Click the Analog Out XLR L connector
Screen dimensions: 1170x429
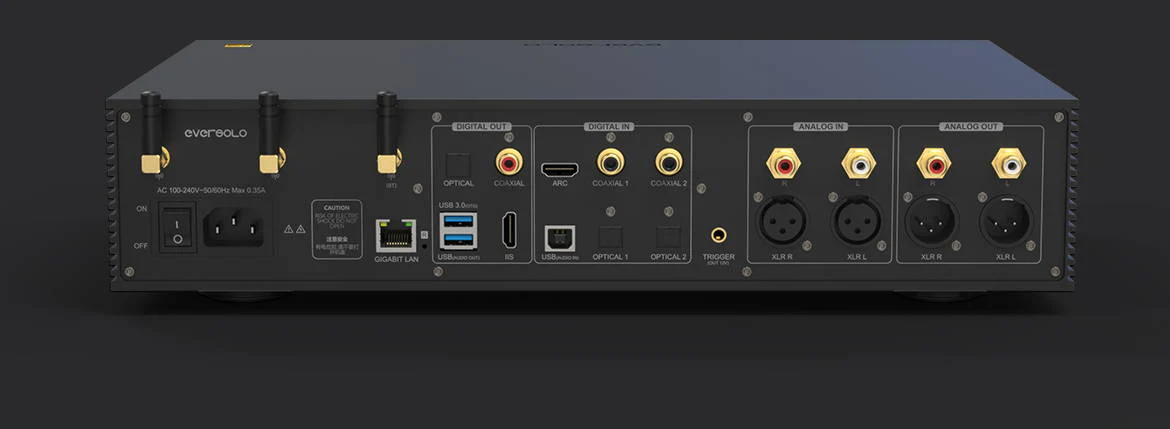coord(1006,222)
